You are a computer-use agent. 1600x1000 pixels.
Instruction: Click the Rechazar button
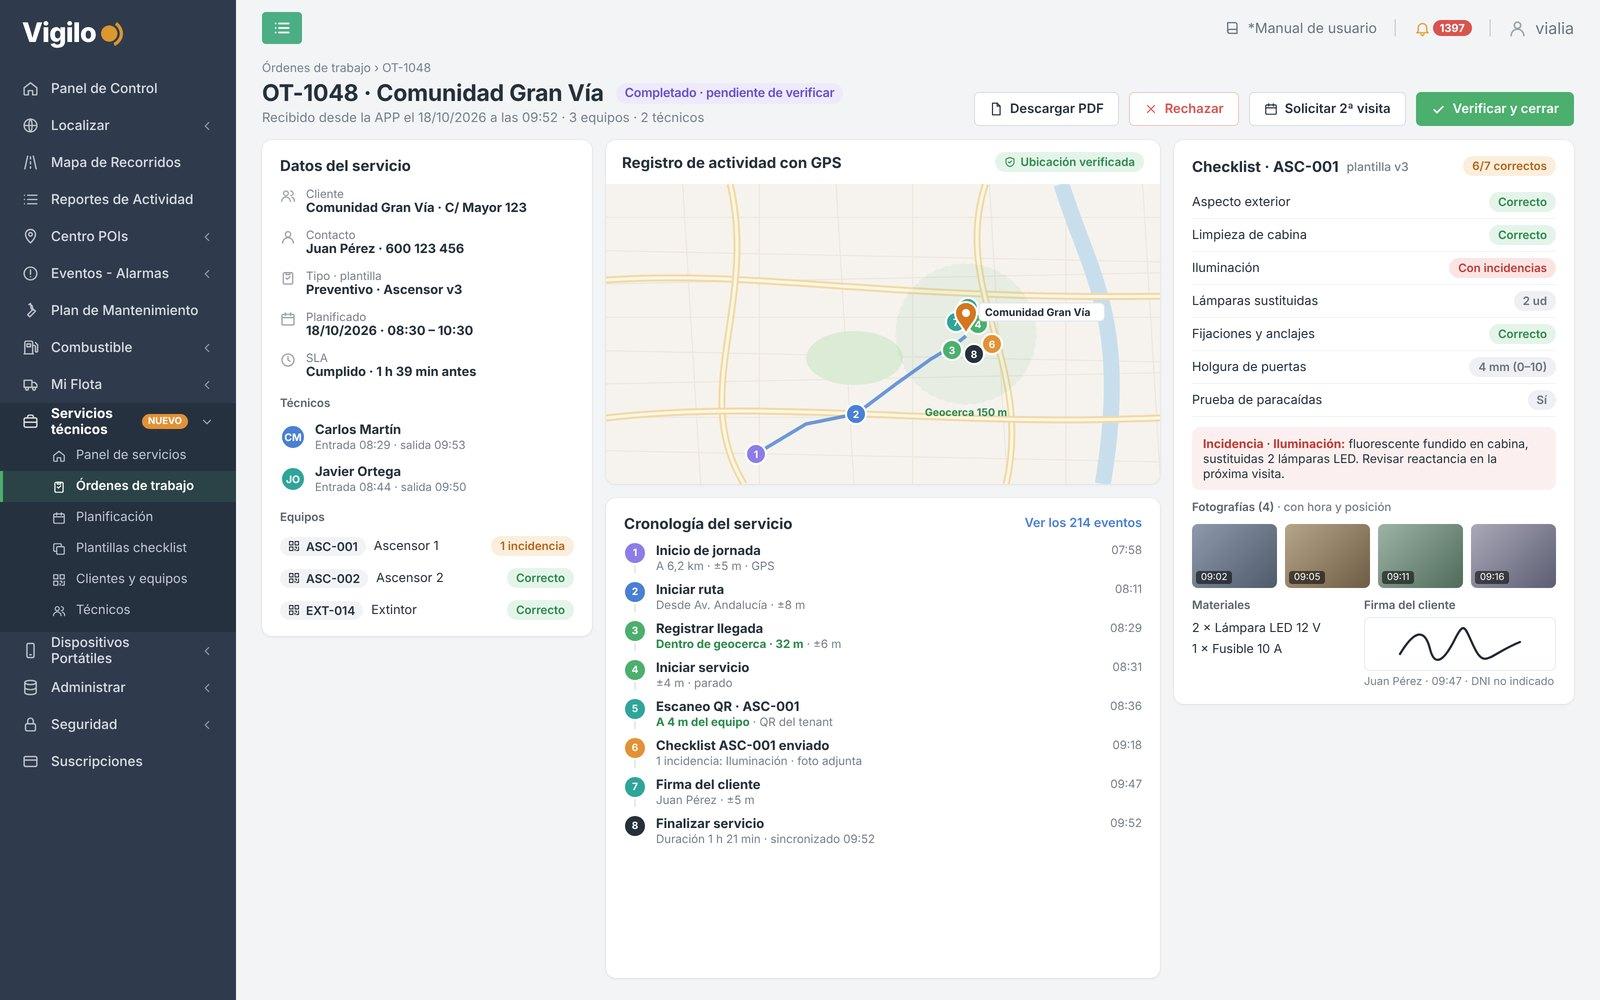tap(1184, 109)
